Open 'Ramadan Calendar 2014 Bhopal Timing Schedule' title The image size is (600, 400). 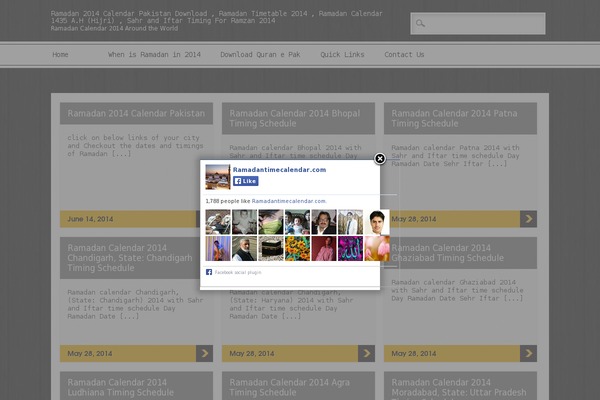(x=295, y=118)
